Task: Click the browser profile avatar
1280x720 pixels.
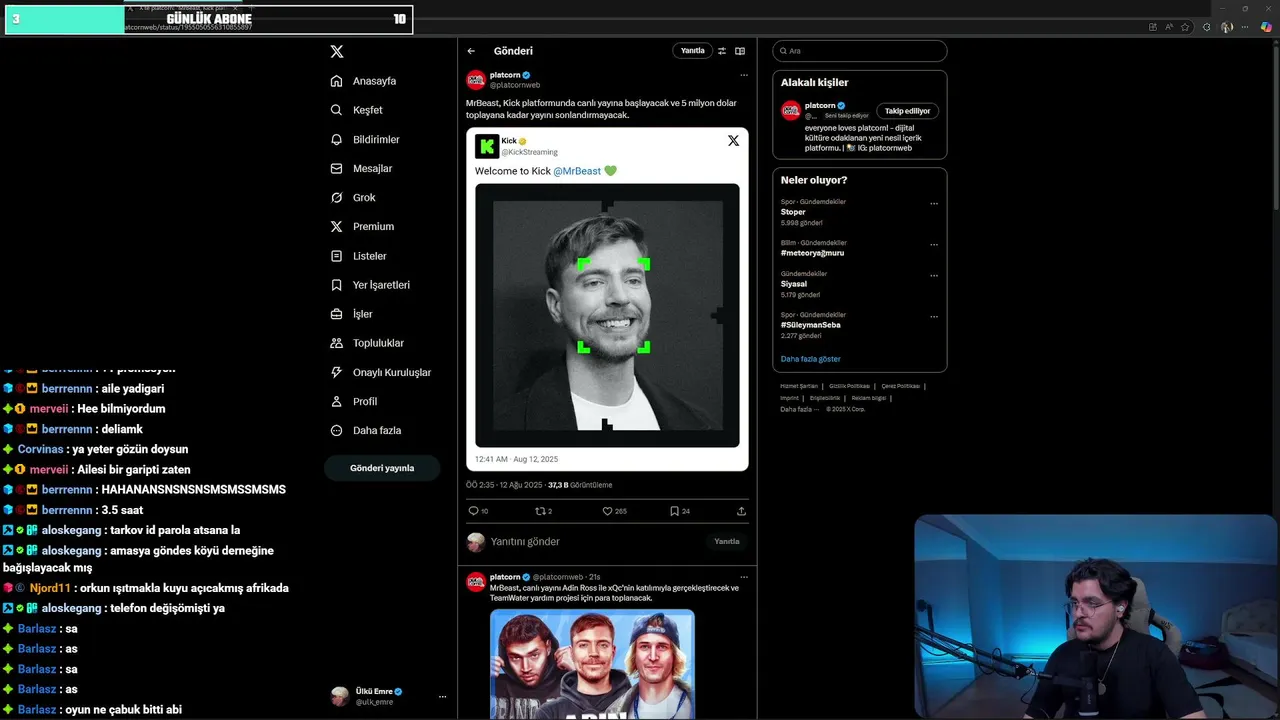Action: click(x=1227, y=27)
